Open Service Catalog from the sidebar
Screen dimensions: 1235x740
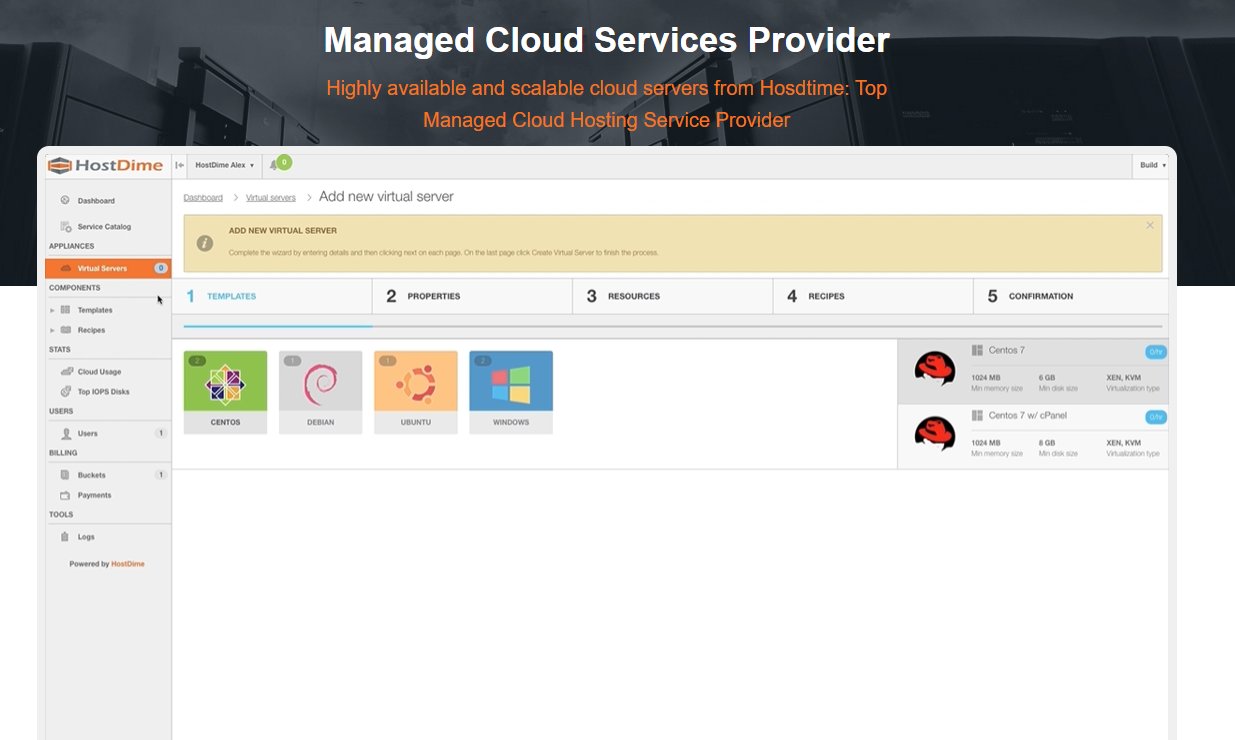[x=103, y=227]
